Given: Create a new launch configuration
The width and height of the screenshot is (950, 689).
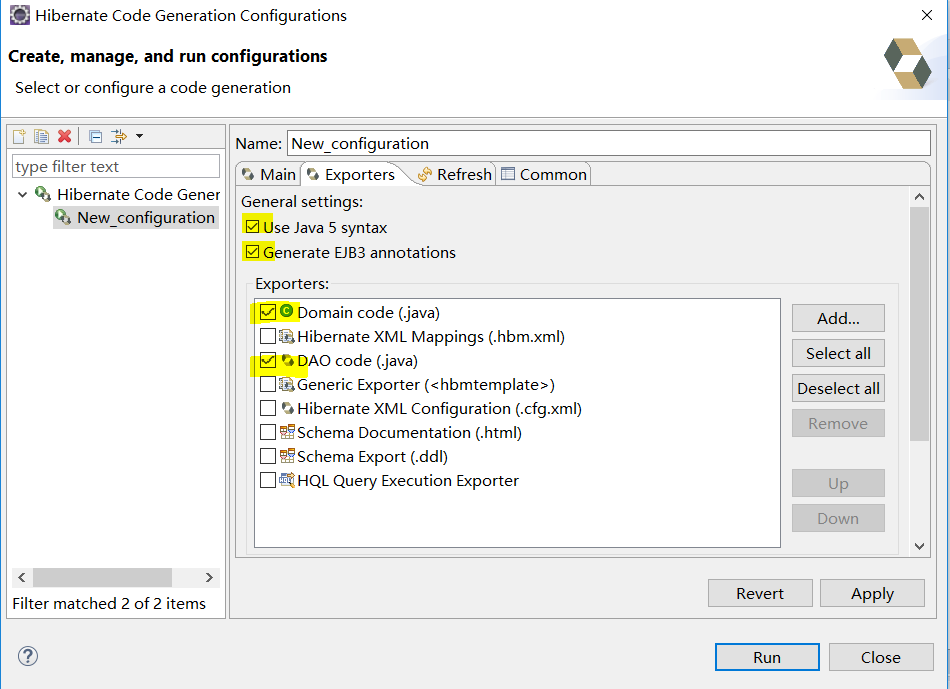Looking at the screenshot, I should pyautogui.click(x=19, y=136).
